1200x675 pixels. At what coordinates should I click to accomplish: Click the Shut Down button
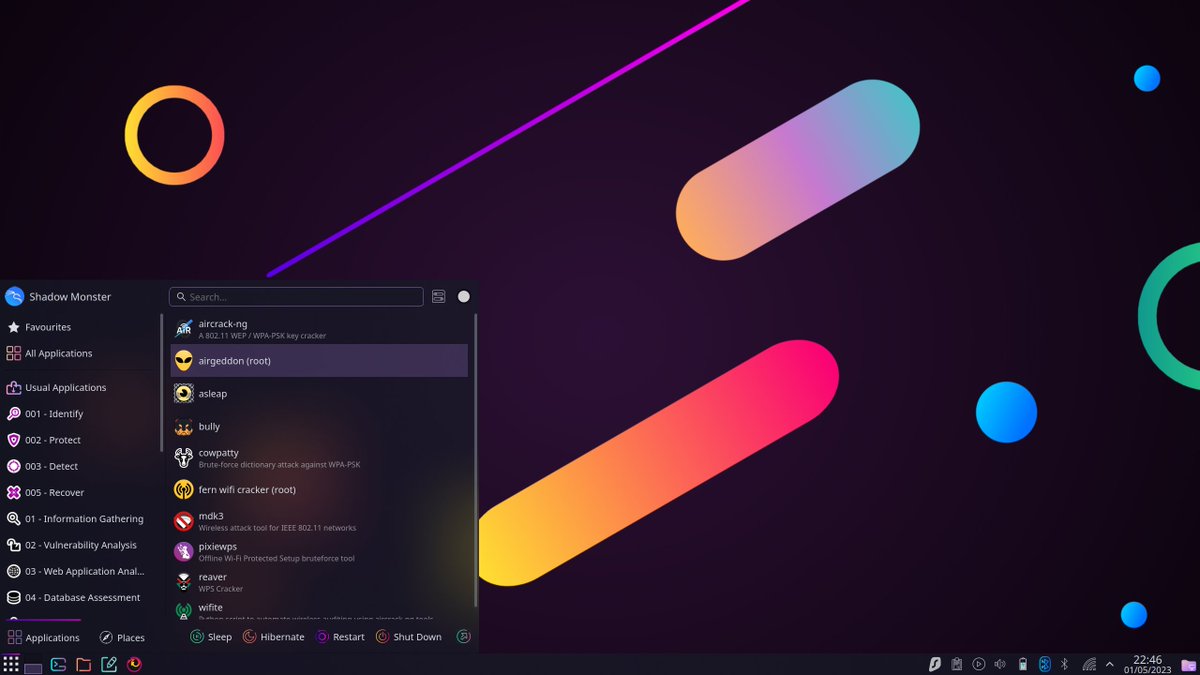409,637
